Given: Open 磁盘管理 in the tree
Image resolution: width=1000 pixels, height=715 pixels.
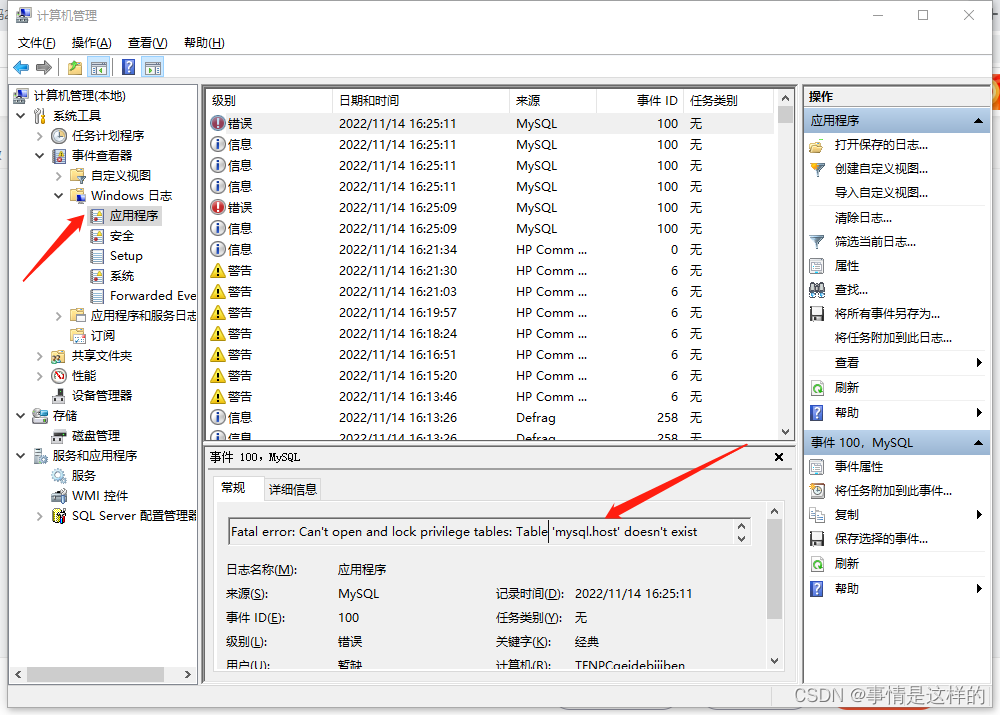Looking at the screenshot, I should (x=96, y=436).
